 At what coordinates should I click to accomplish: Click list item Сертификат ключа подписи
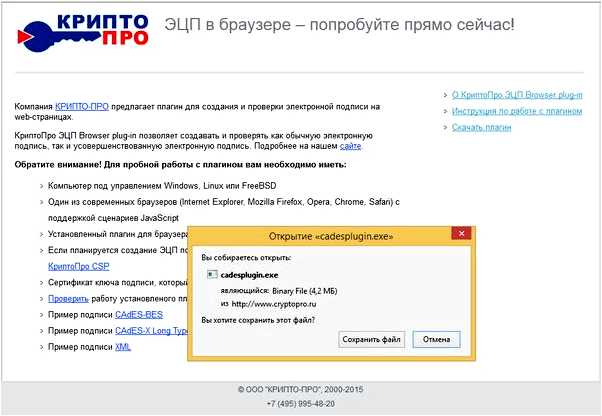tap(117, 282)
